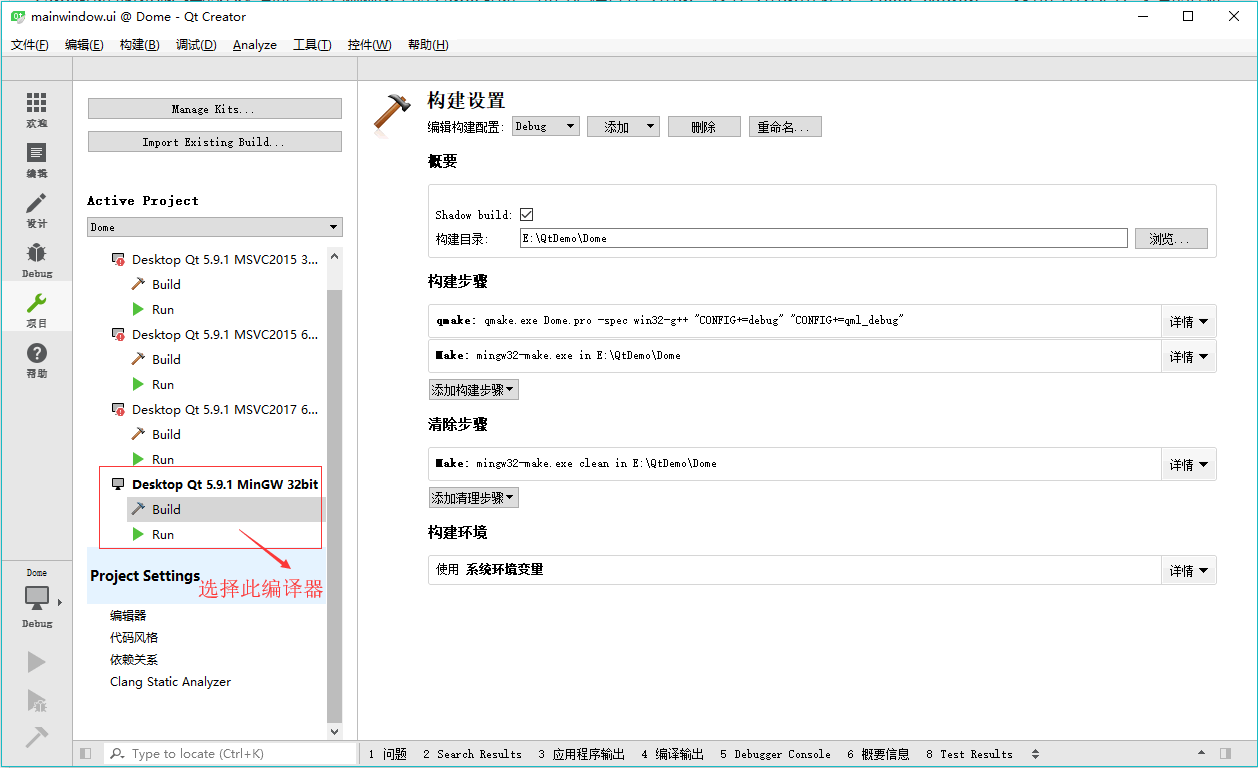
Task: Switch to Debug mode in the sidebar
Action: 37,260
